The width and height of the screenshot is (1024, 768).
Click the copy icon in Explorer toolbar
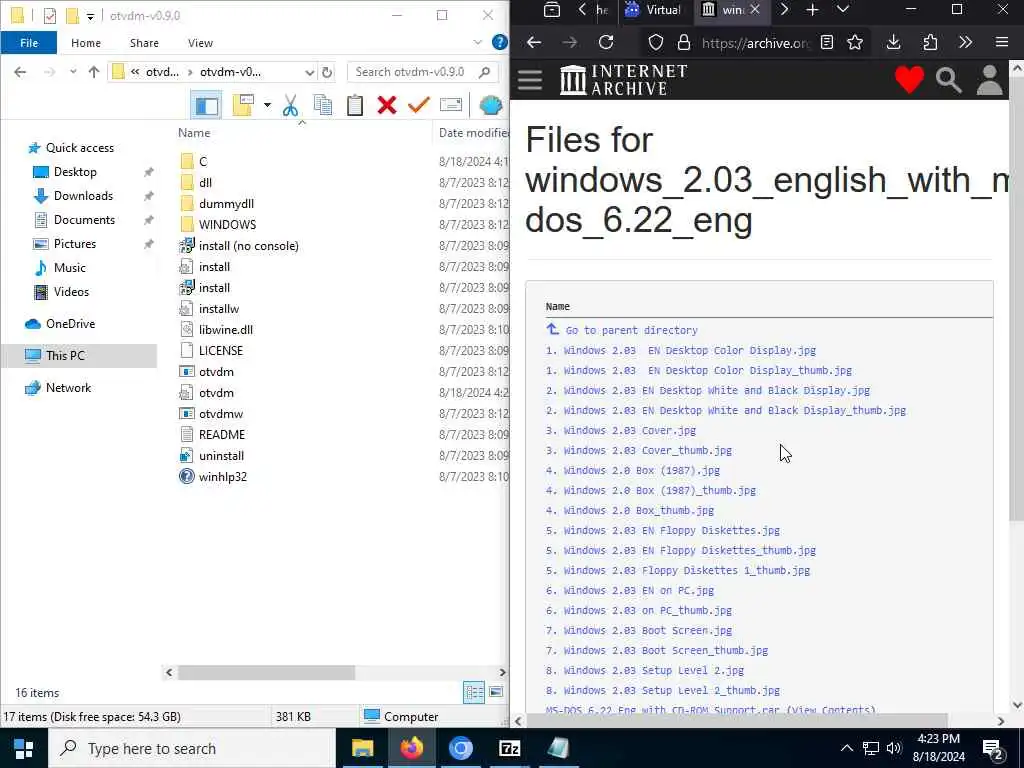(x=323, y=105)
